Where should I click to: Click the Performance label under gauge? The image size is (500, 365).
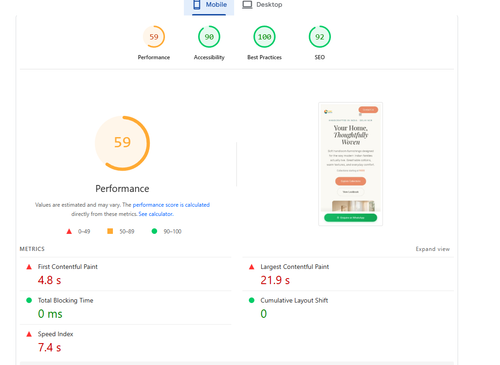tap(154, 57)
